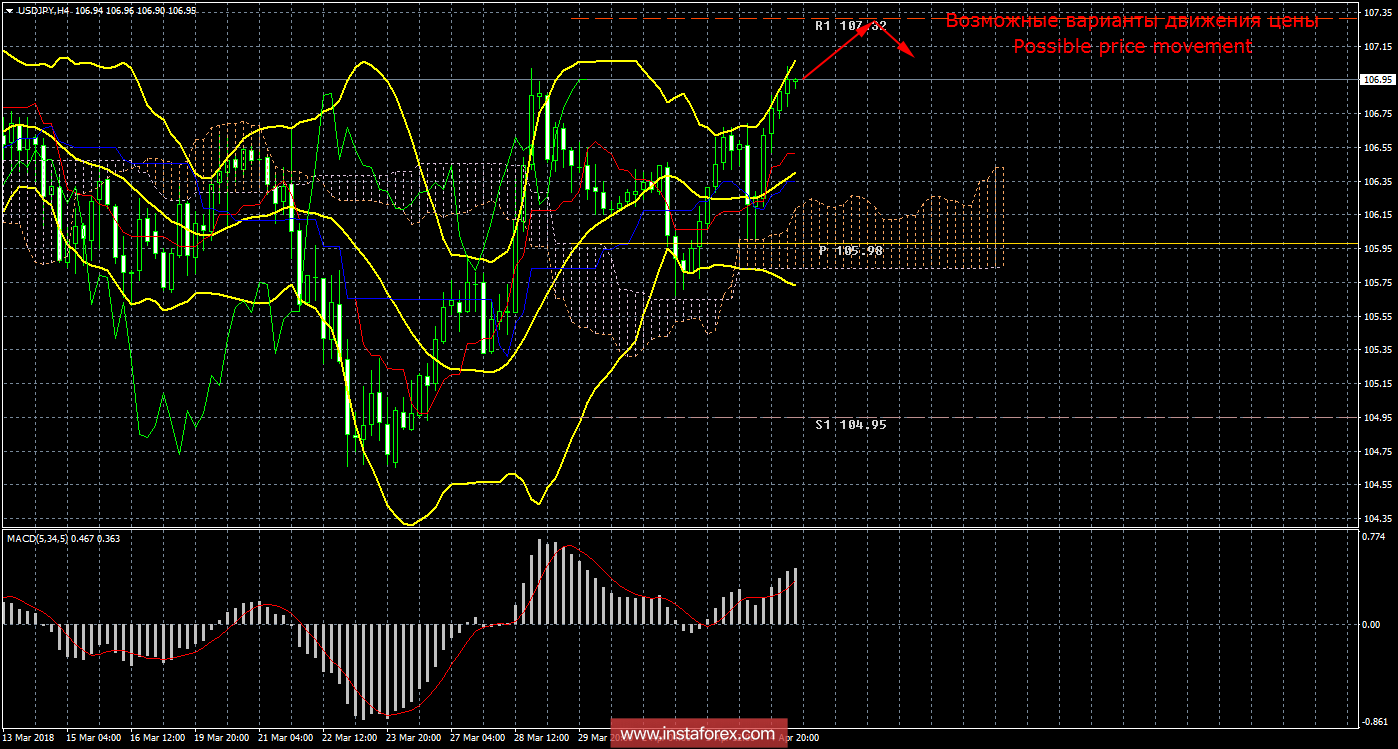Select the 104.75 price axis value
Screen dimensions: 1398x749
coord(1377,451)
